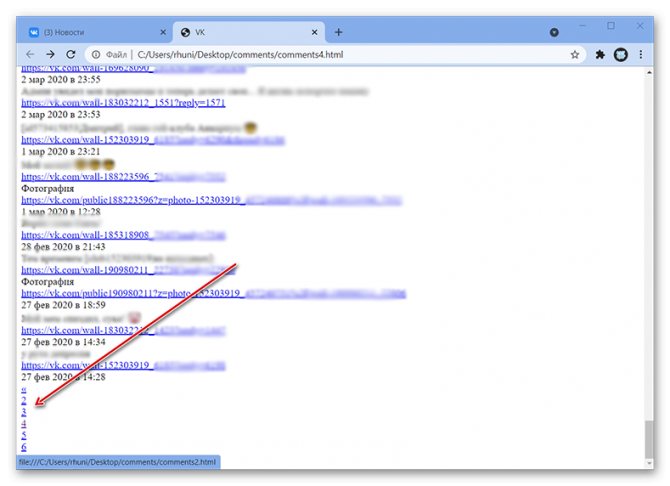Go to page 3 link
The width and height of the screenshot is (670, 486).
pos(24,412)
